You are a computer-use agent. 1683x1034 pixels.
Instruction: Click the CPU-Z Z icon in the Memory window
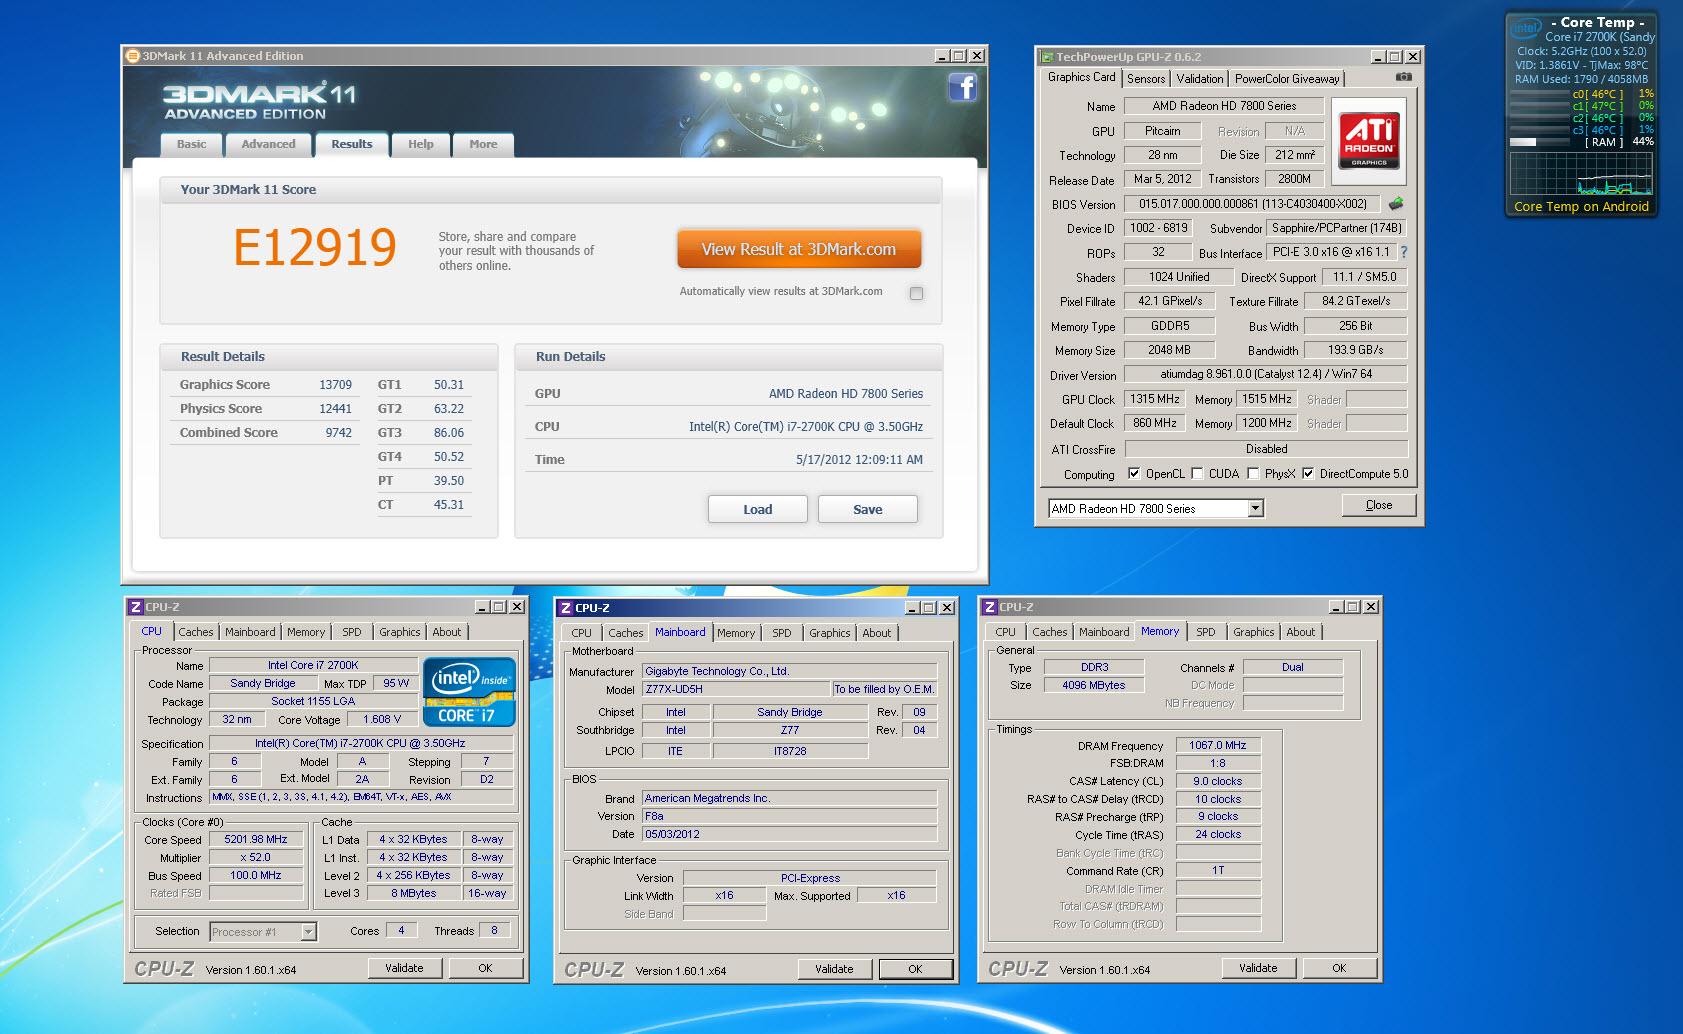(x=990, y=607)
